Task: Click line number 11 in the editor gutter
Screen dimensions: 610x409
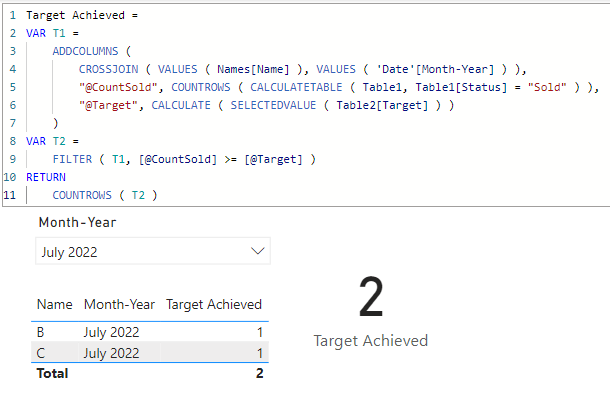Action: [x=10, y=195]
